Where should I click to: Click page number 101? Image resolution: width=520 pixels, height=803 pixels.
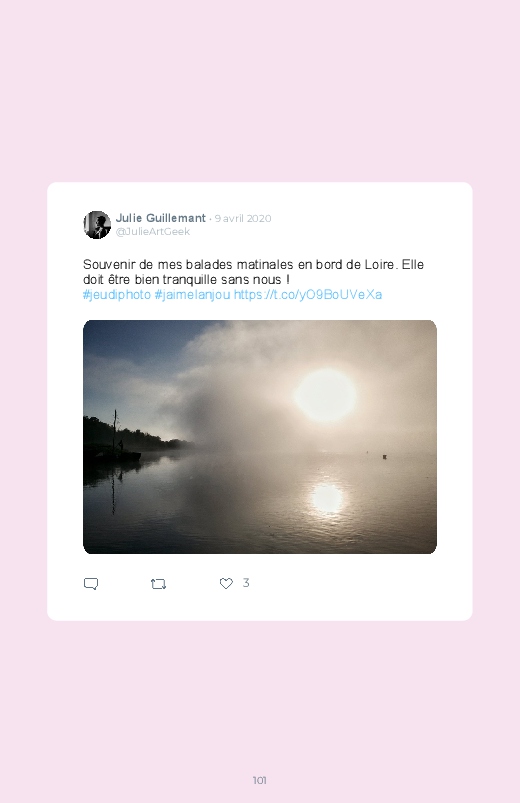(260, 780)
